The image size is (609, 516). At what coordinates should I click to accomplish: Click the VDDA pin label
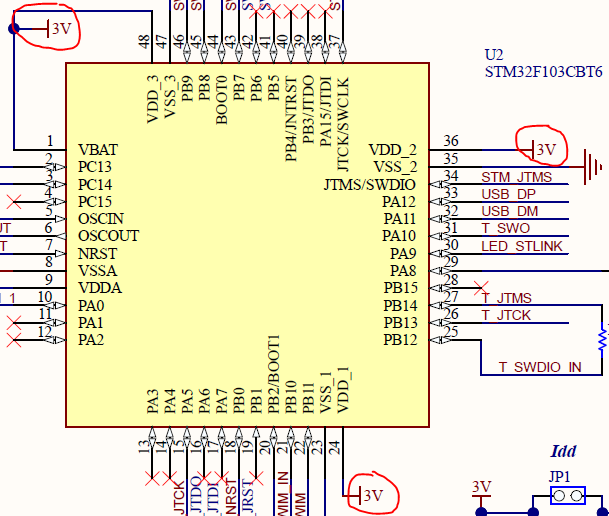pyautogui.click(x=100, y=288)
